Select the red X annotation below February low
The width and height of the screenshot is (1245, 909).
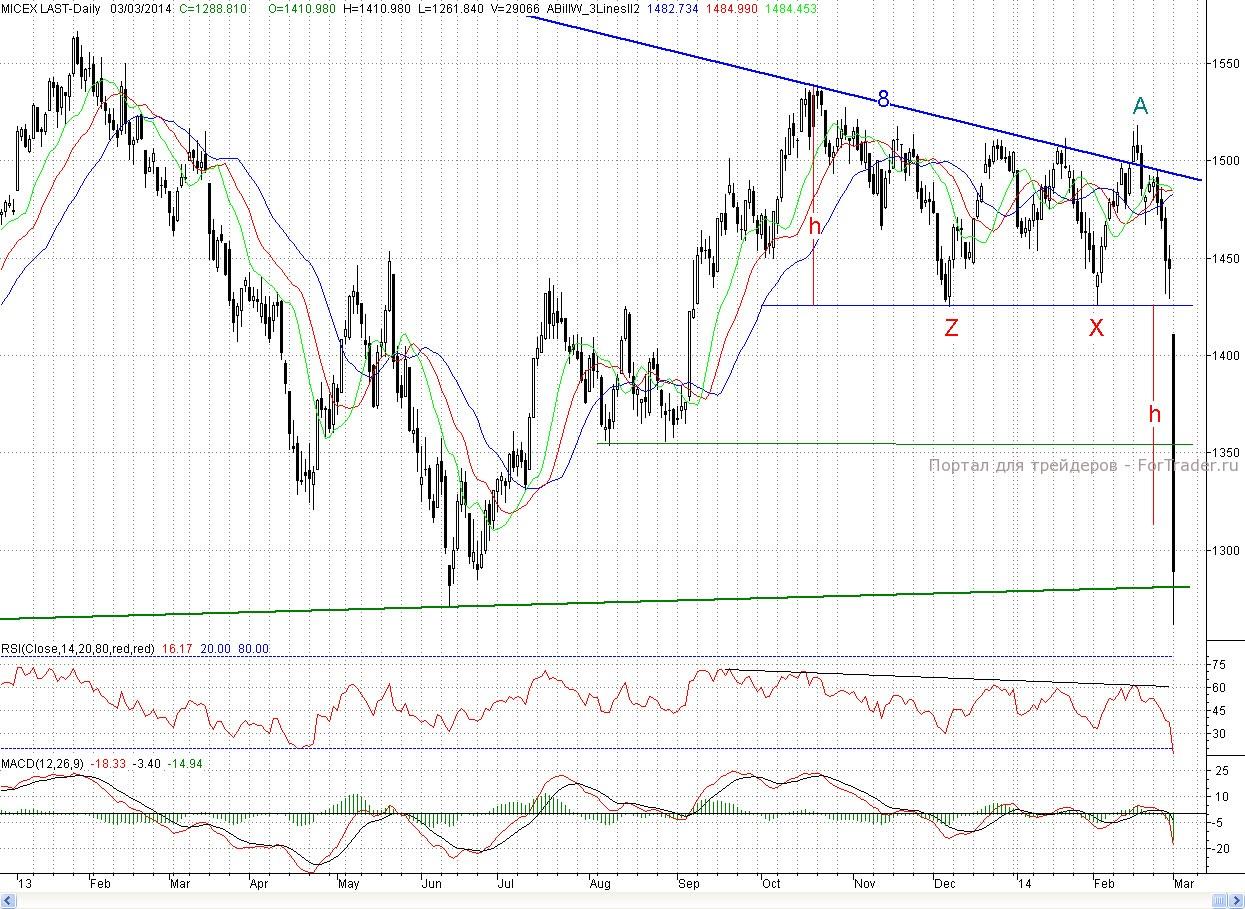pos(1096,327)
